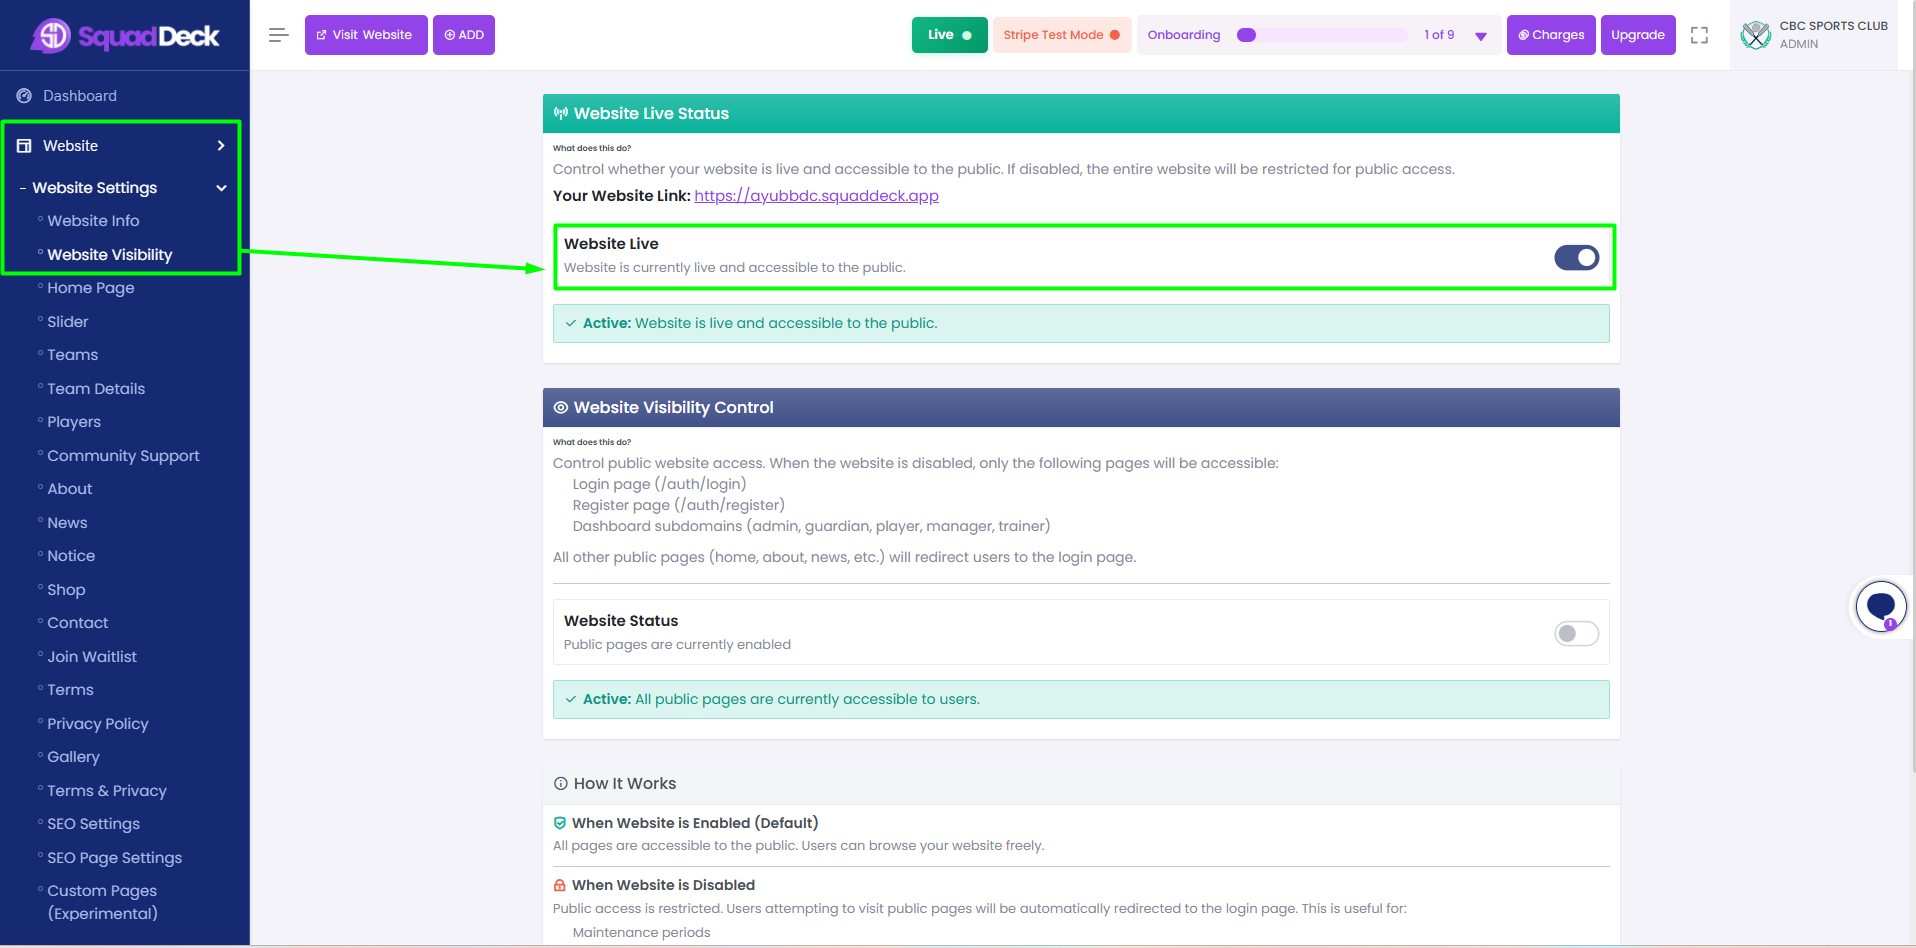Viewport: 1916px width, 948px height.
Task: Open Community Support settings
Action: 123,456
